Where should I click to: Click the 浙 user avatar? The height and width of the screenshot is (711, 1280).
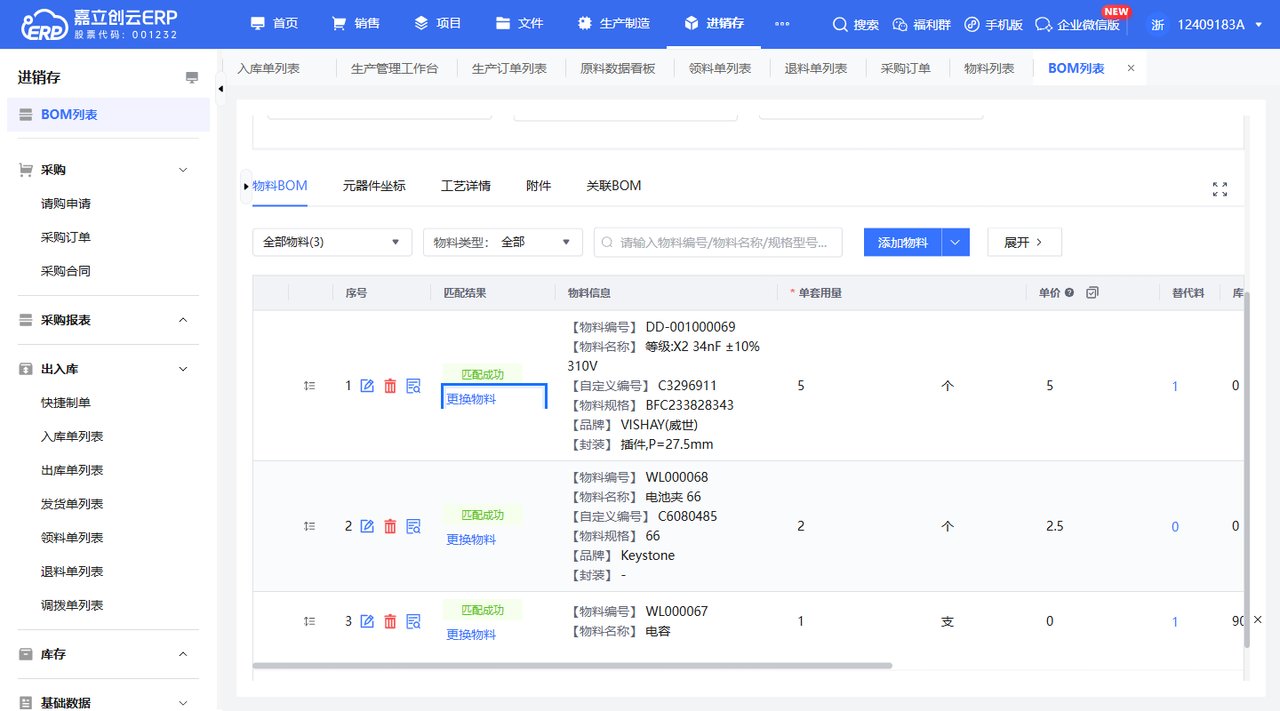click(1157, 24)
